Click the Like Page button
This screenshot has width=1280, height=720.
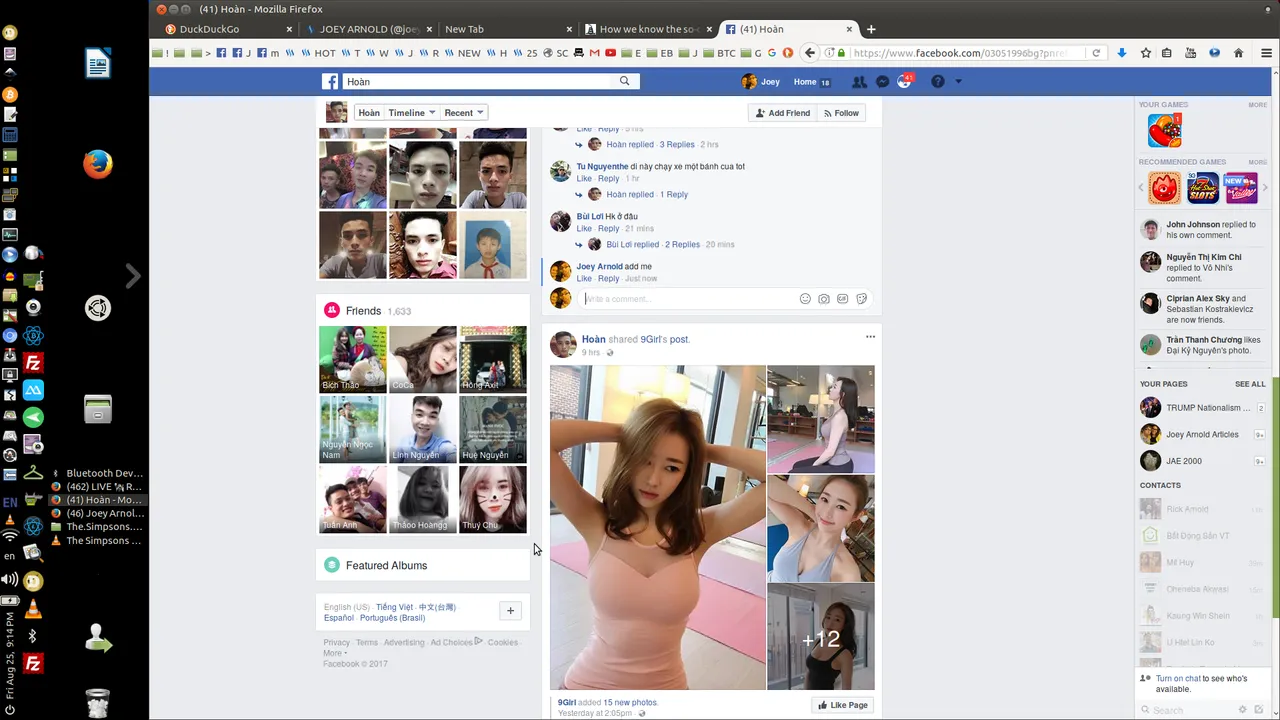(x=843, y=705)
